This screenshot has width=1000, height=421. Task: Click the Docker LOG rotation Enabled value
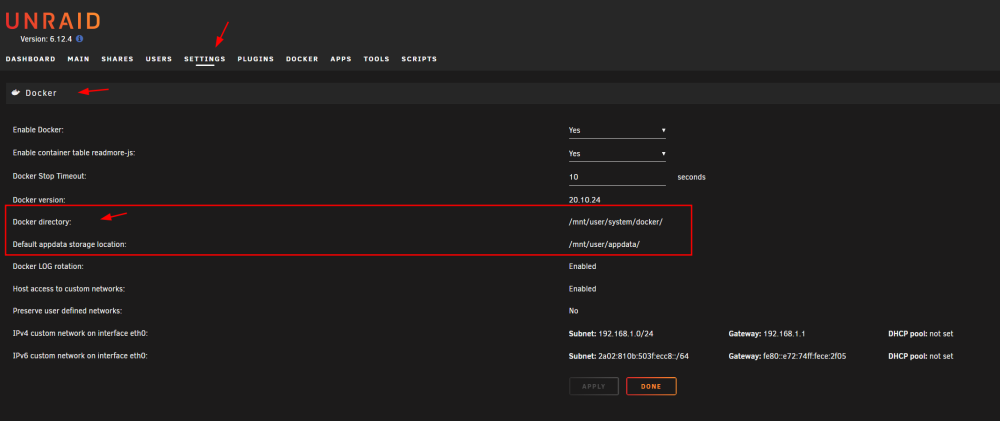(x=582, y=266)
